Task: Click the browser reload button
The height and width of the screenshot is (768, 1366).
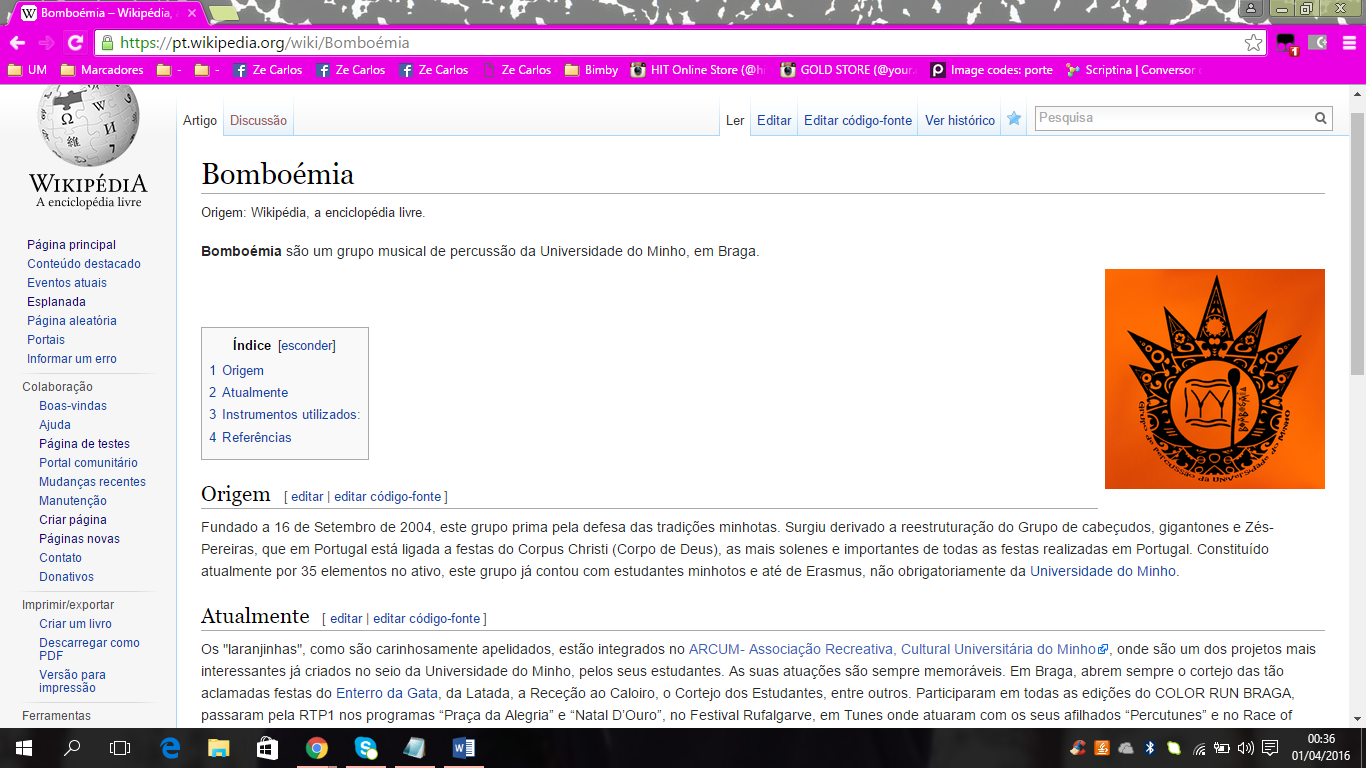Action: point(74,42)
